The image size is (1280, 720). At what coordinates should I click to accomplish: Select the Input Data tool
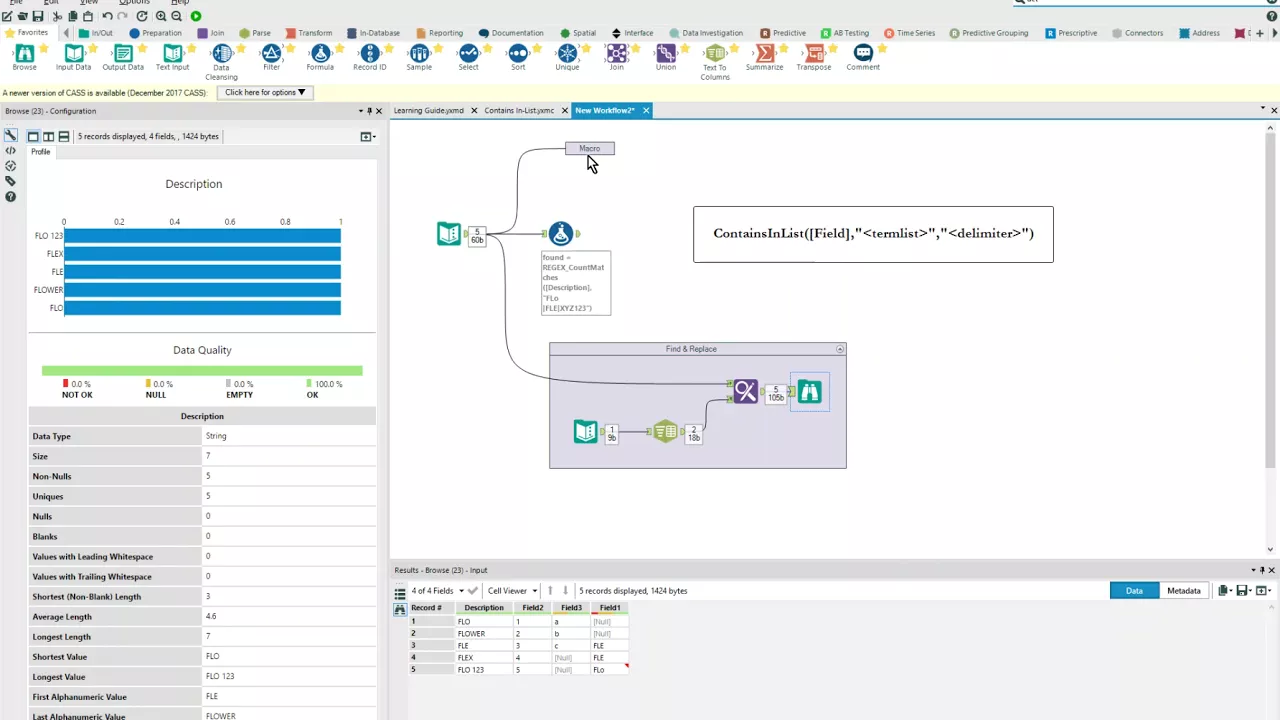(73, 57)
